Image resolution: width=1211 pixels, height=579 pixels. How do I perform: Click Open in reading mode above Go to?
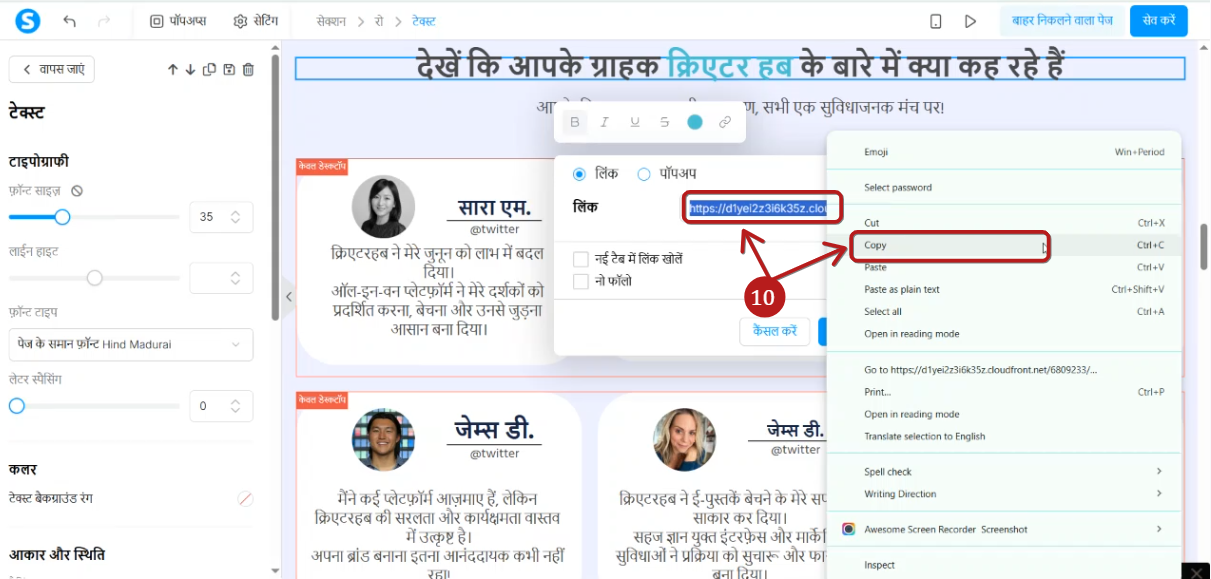(1004, 334)
